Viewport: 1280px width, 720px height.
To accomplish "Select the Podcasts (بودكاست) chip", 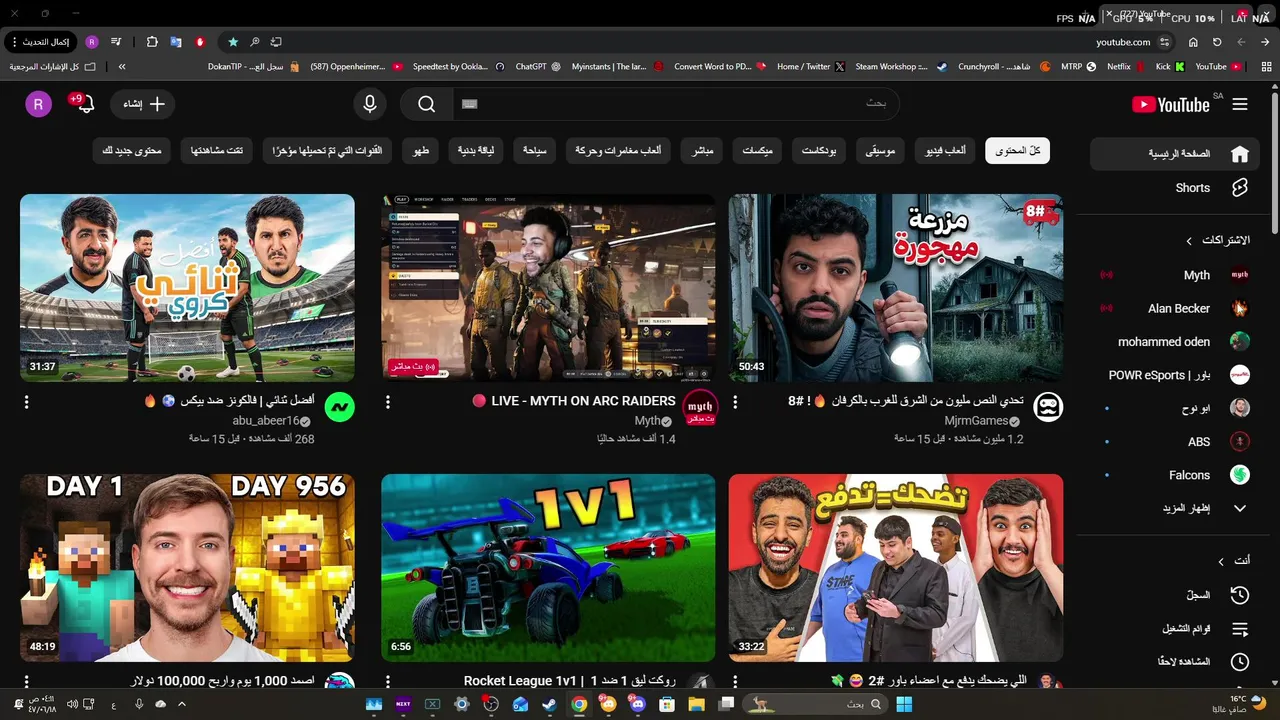I will [819, 151].
